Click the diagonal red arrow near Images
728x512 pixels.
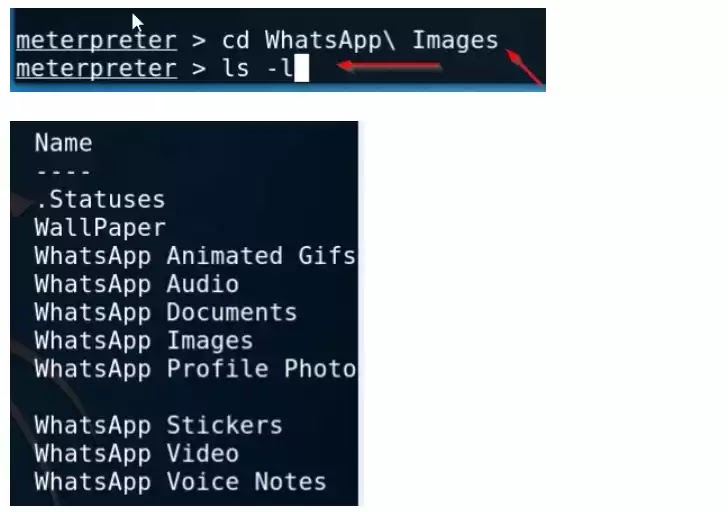(x=524, y=66)
